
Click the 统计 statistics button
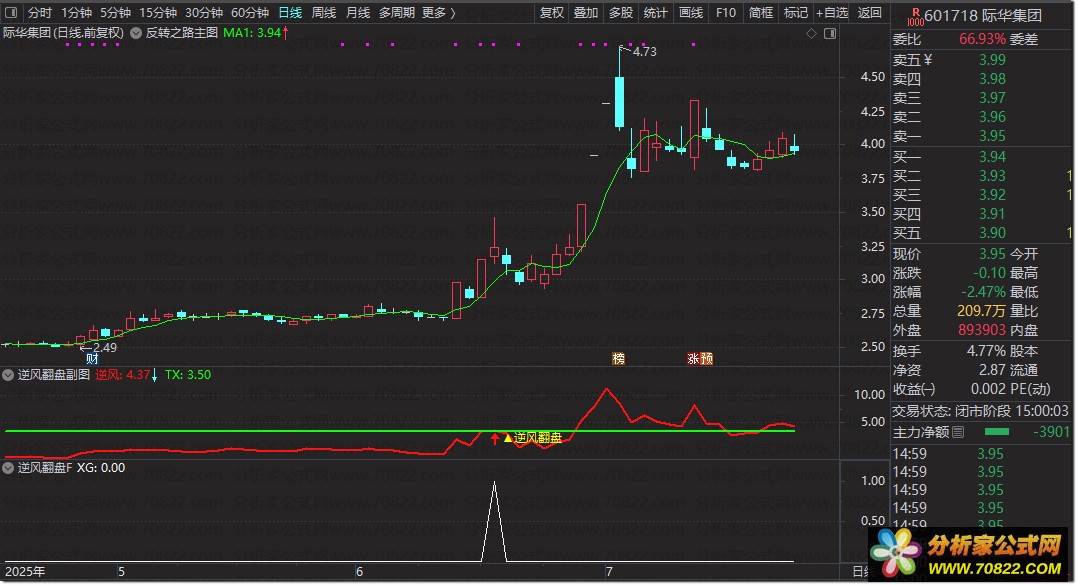coord(655,12)
